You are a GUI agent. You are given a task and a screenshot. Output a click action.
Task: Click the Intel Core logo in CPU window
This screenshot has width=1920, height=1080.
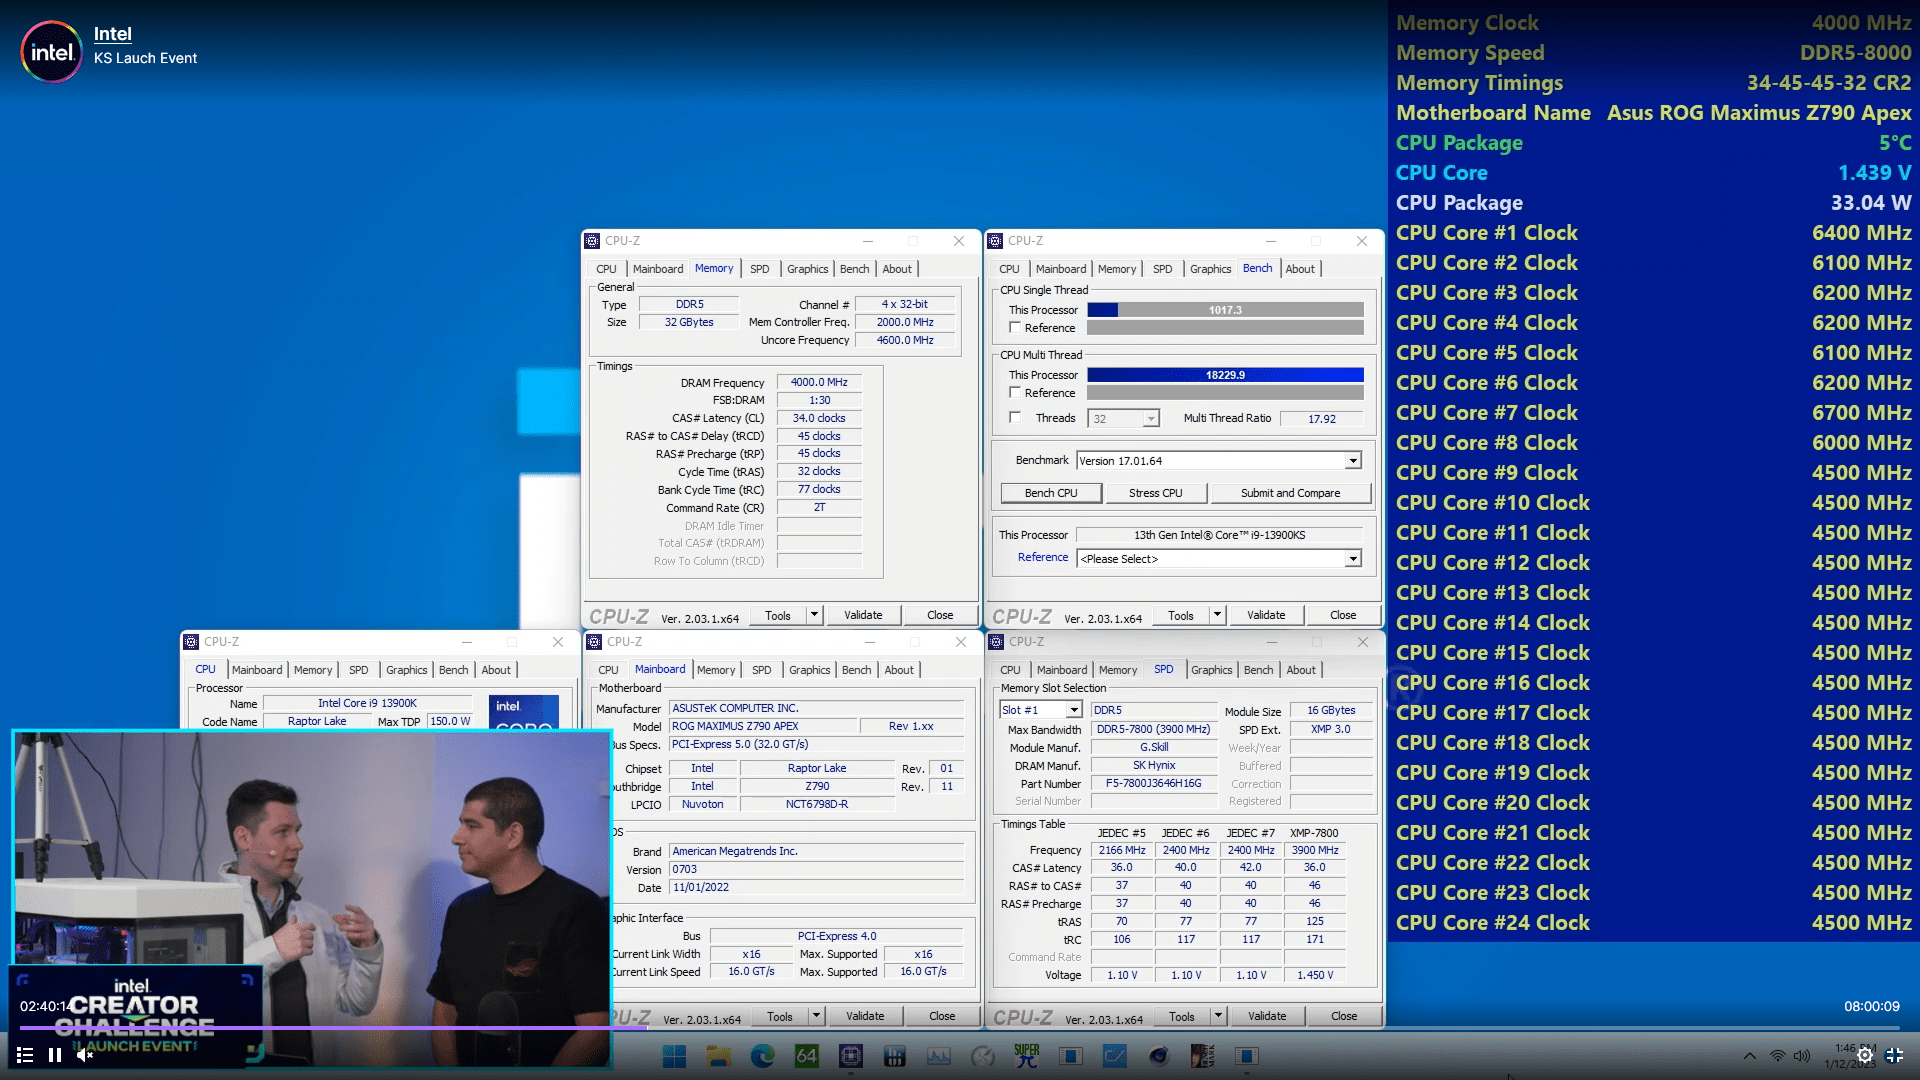coord(524,712)
